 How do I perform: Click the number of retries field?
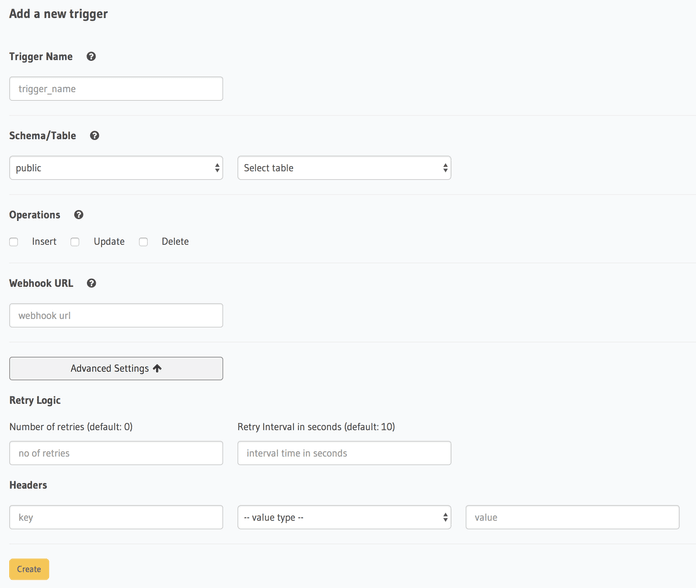click(x=116, y=453)
